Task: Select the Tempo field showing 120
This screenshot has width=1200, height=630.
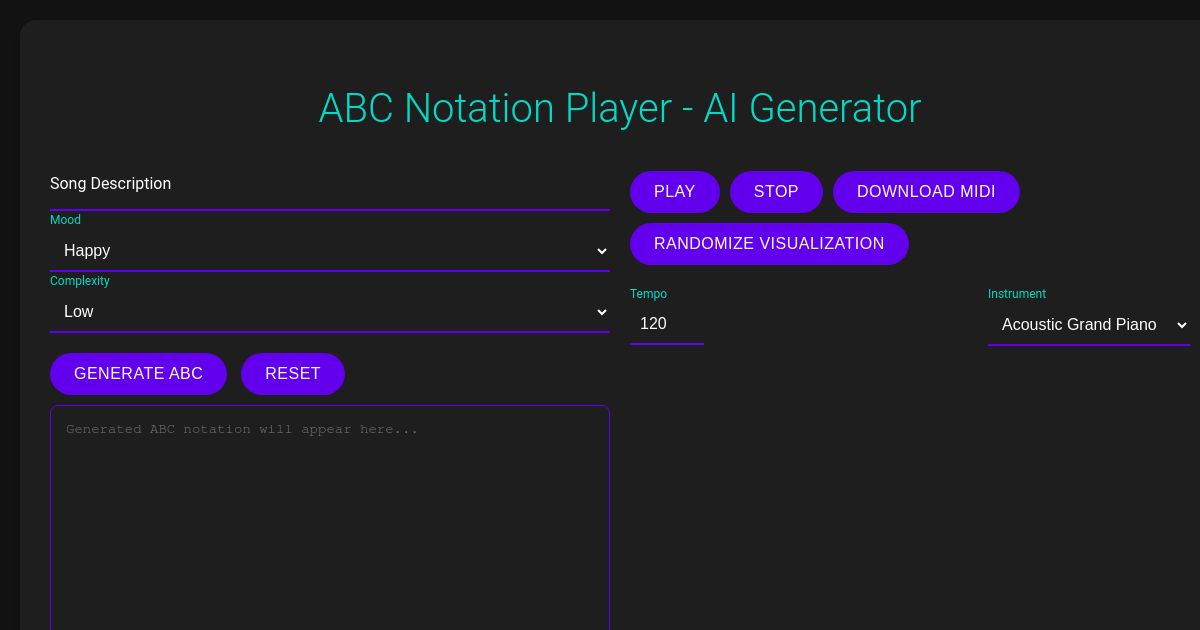Action: (x=667, y=324)
